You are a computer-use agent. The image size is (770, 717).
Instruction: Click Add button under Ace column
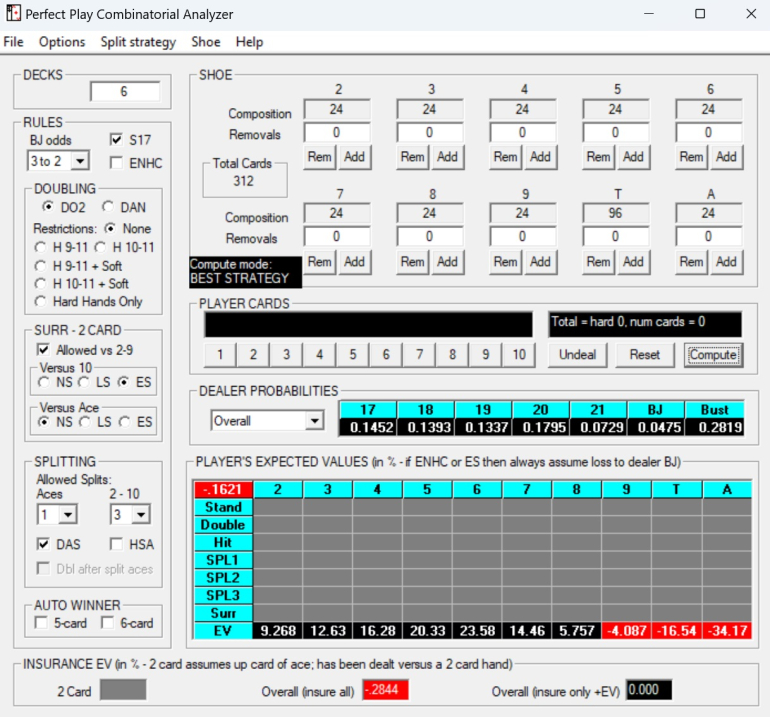[x=726, y=262]
